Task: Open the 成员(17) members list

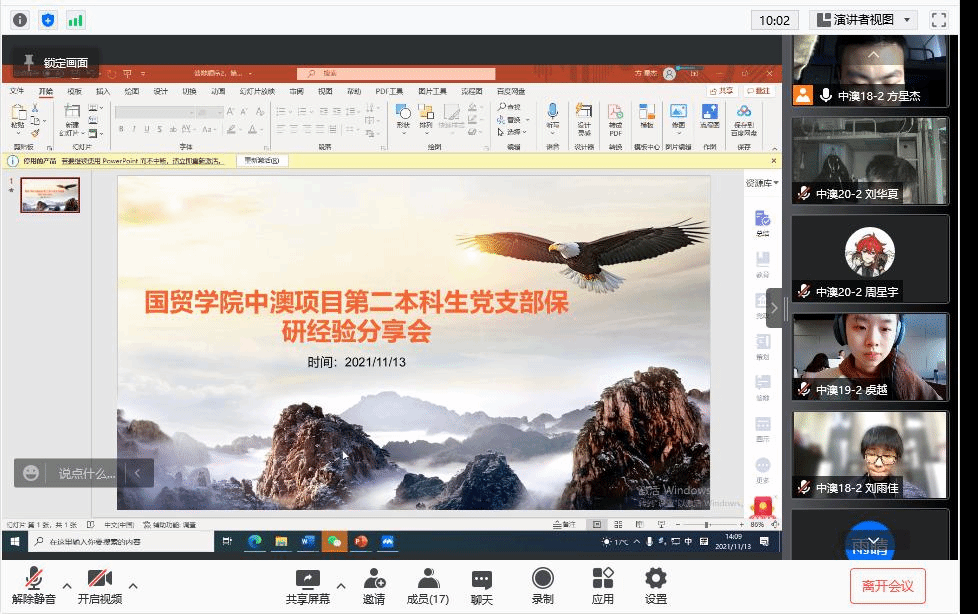Action: pos(427,585)
